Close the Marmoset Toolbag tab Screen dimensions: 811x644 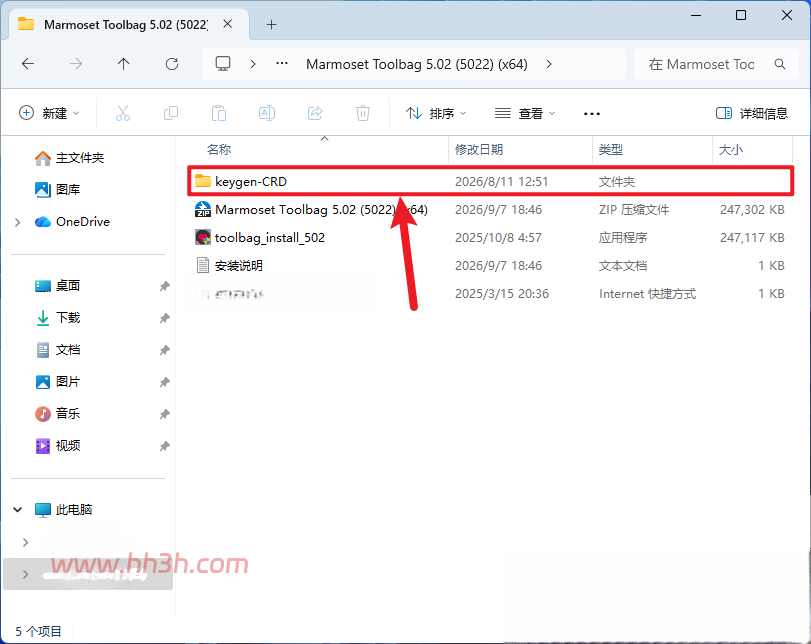(228, 24)
